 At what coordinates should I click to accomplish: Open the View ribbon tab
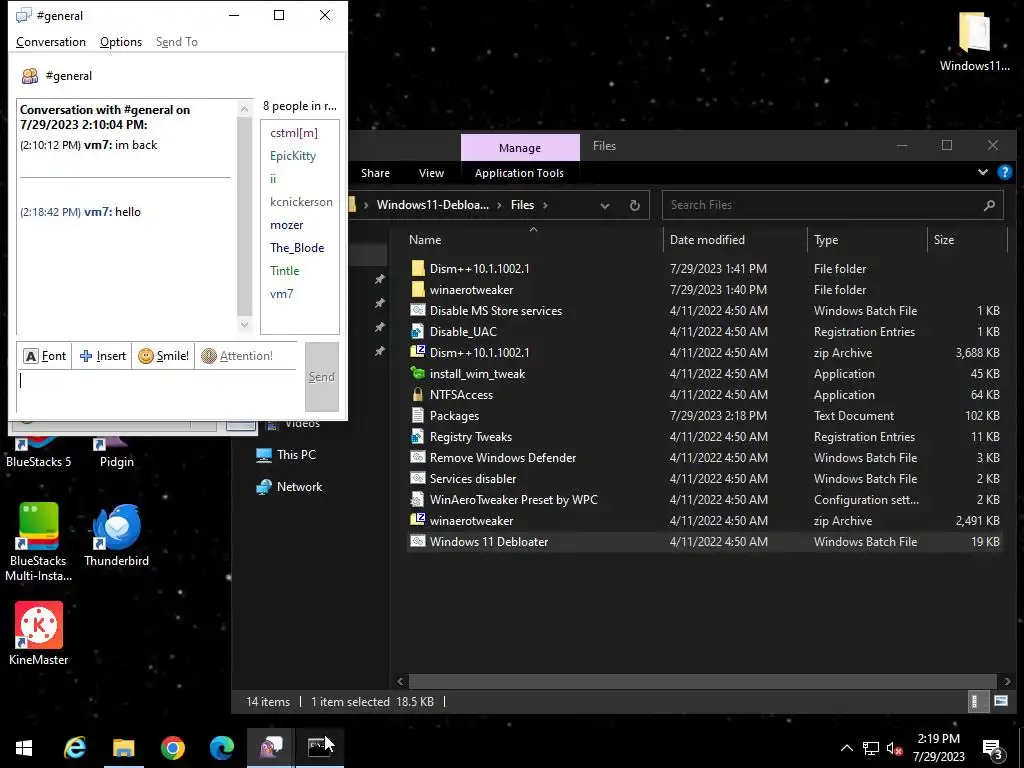(x=431, y=173)
